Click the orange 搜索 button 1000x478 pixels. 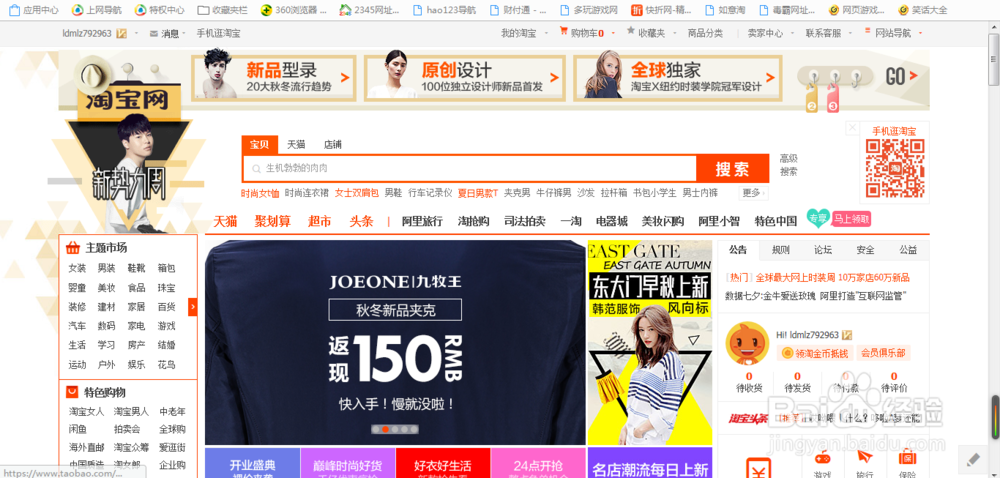tap(732, 169)
